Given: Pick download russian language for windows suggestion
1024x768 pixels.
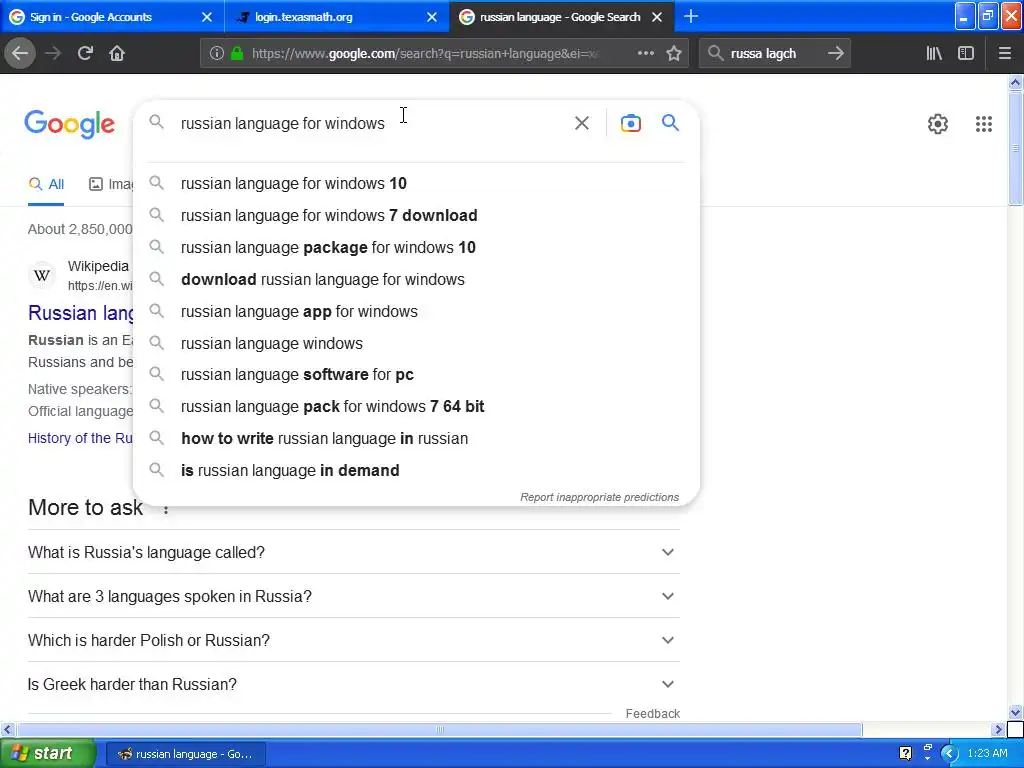Looking at the screenshot, I should 416,280.
